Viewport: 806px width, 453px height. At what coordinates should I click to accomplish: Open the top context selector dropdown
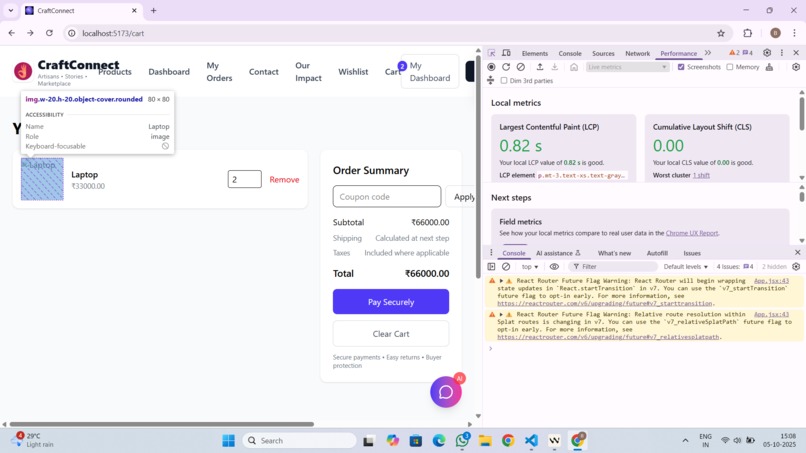pos(529,266)
